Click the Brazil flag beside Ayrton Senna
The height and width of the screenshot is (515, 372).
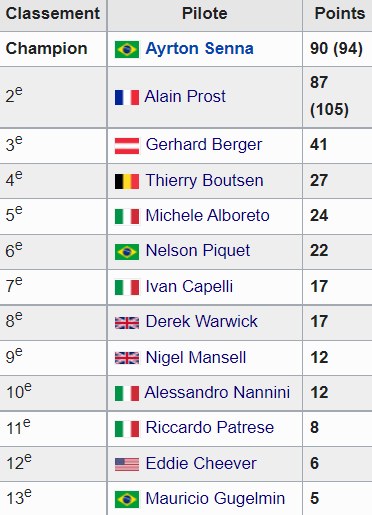coord(127,49)
